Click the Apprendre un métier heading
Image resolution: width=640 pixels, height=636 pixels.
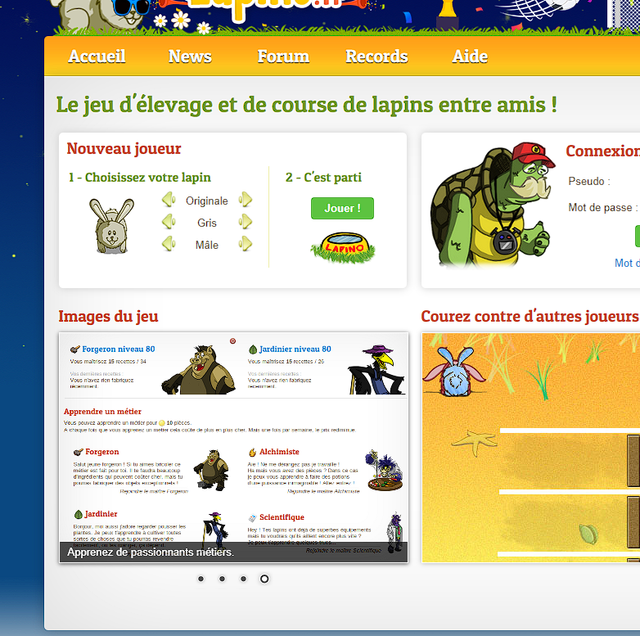tap(102, 411)
